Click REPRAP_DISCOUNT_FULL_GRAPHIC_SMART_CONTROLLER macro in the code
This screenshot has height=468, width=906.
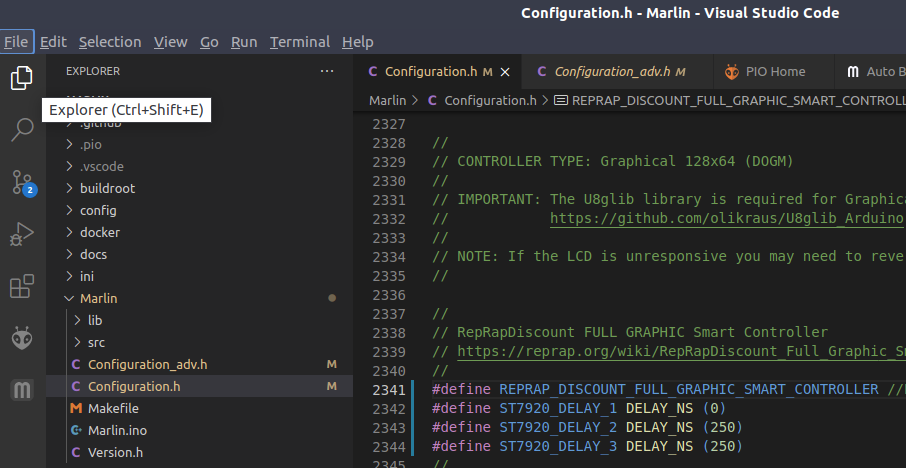pyautogui.click(x=689, y=390)
